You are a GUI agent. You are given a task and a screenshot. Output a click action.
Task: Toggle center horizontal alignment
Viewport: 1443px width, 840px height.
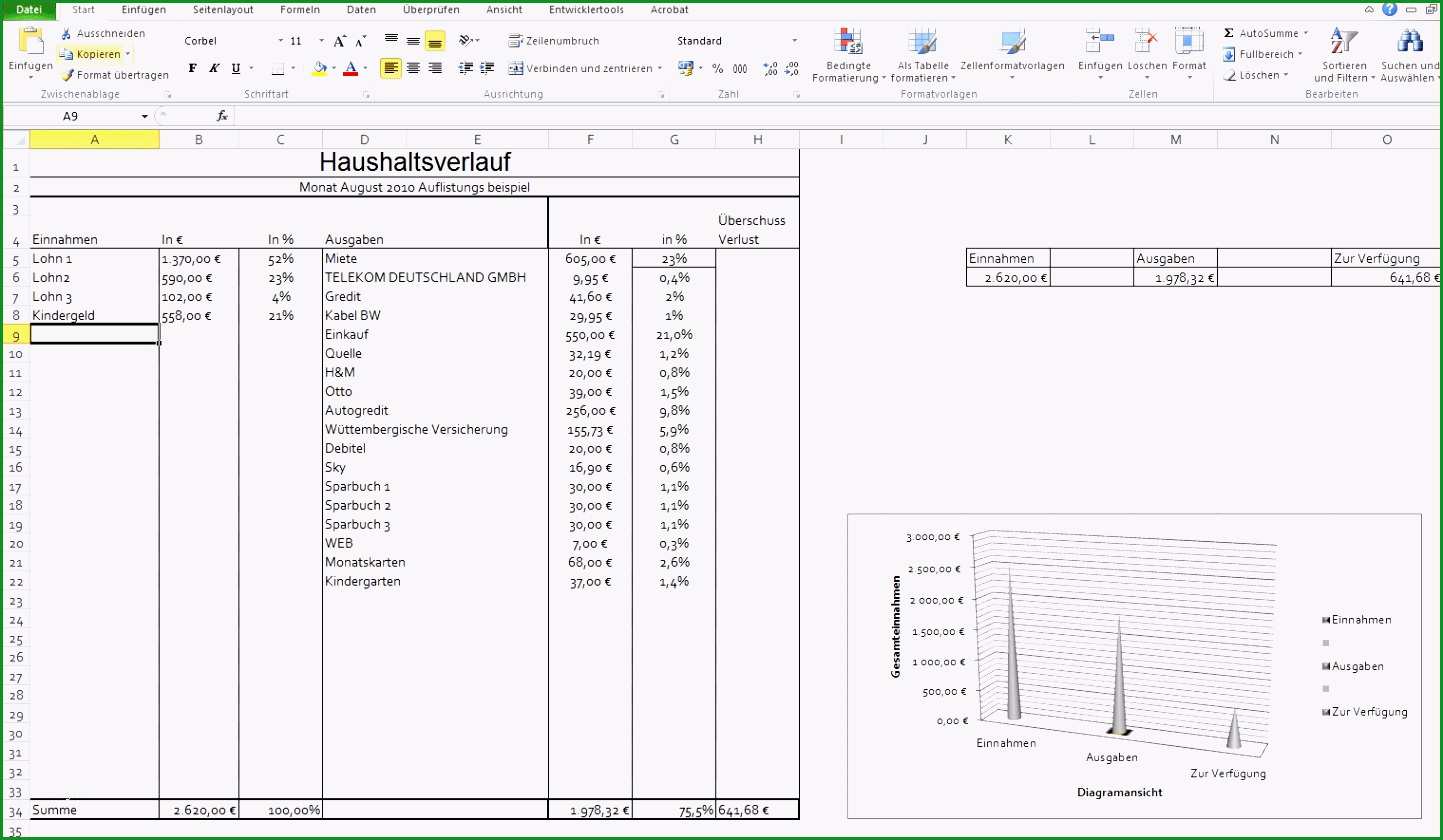(413, 68)
